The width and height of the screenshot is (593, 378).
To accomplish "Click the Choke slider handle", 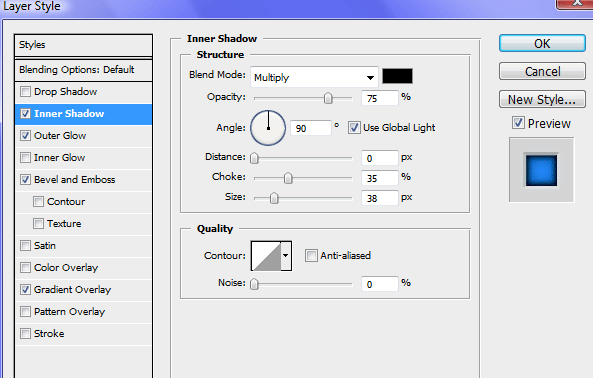I will [x=288, y=178].
